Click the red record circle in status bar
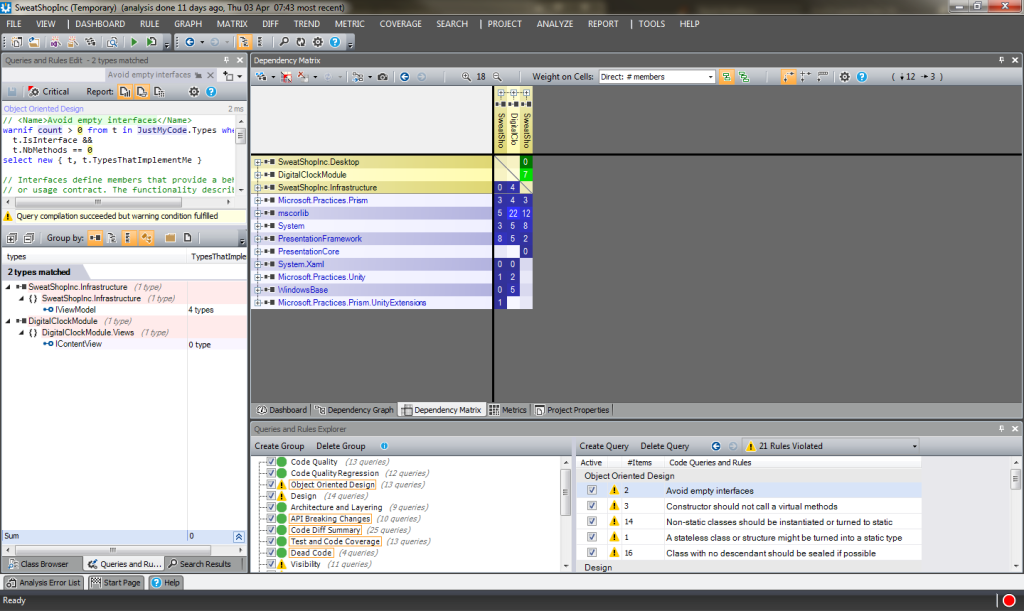Image resolution: width=1024 pixels, height=611 pixels. pyautogui.click(x=1009, y=600)
